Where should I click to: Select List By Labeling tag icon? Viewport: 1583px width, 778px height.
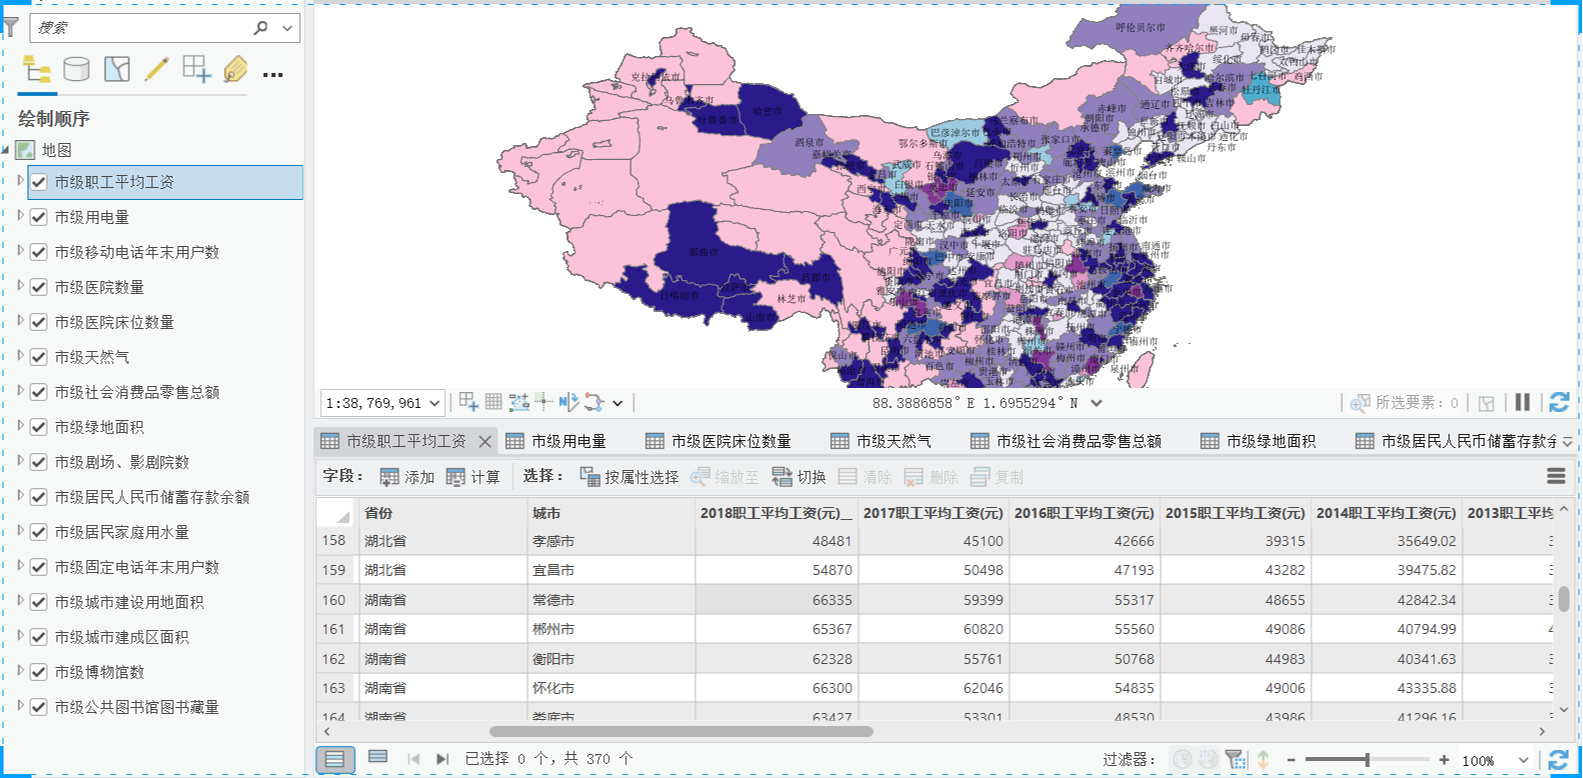click(x=235, y=69)
